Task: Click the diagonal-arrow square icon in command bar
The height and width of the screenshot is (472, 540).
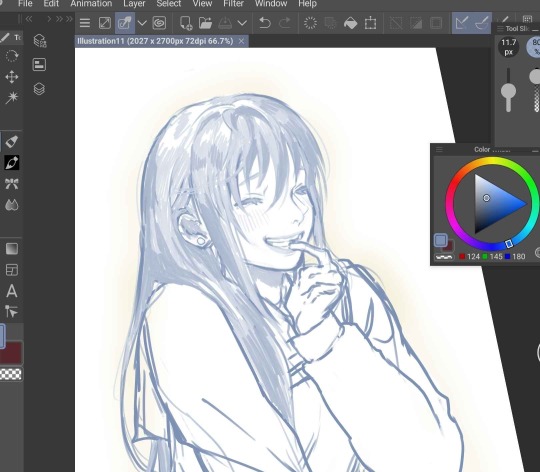Action: (105, 23)
